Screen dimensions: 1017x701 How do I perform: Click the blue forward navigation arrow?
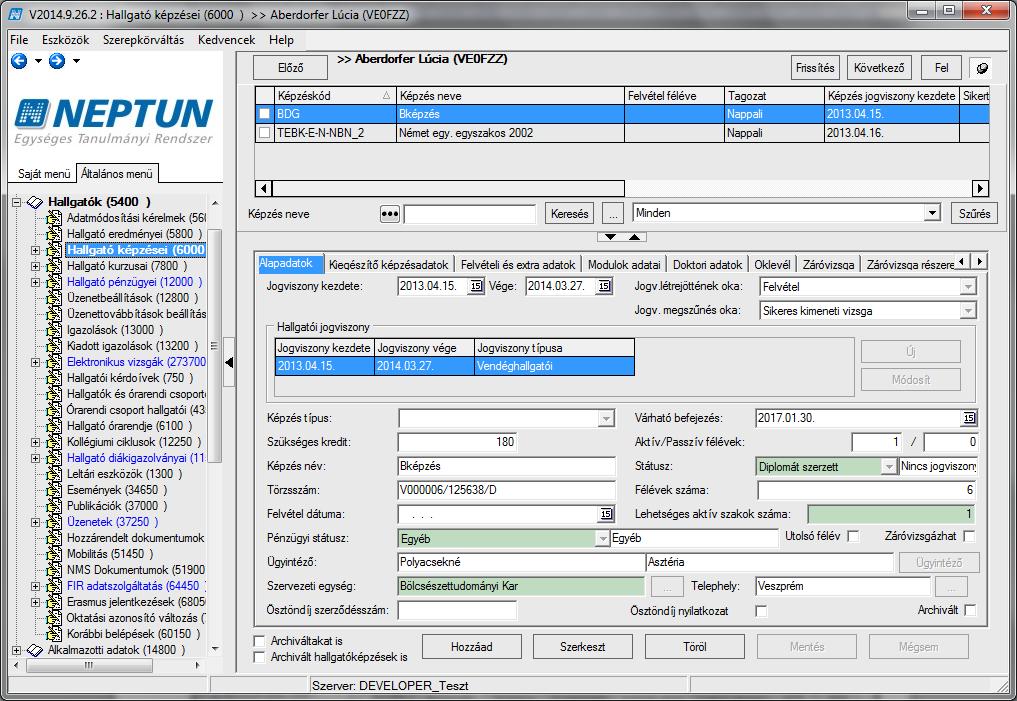[57, 61]
